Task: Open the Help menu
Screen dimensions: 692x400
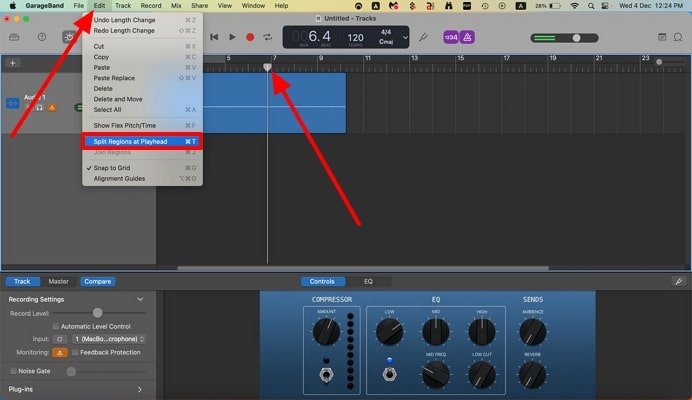Action: [x=282, y=6]
